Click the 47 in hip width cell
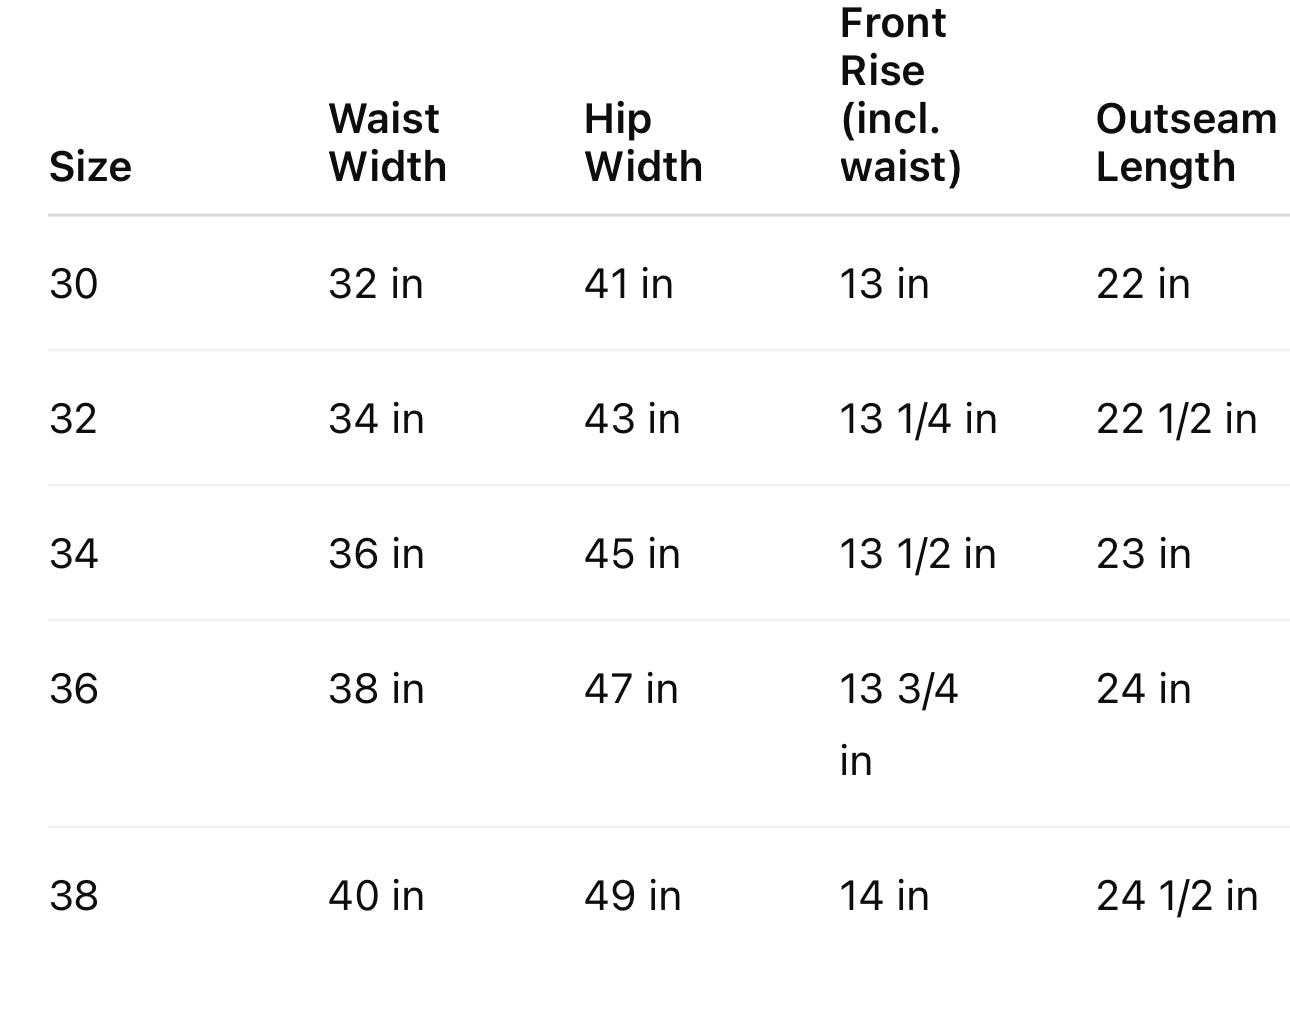Viewport: 1290px width, 1017px height. pyautogui.click(x=631, y=689)
